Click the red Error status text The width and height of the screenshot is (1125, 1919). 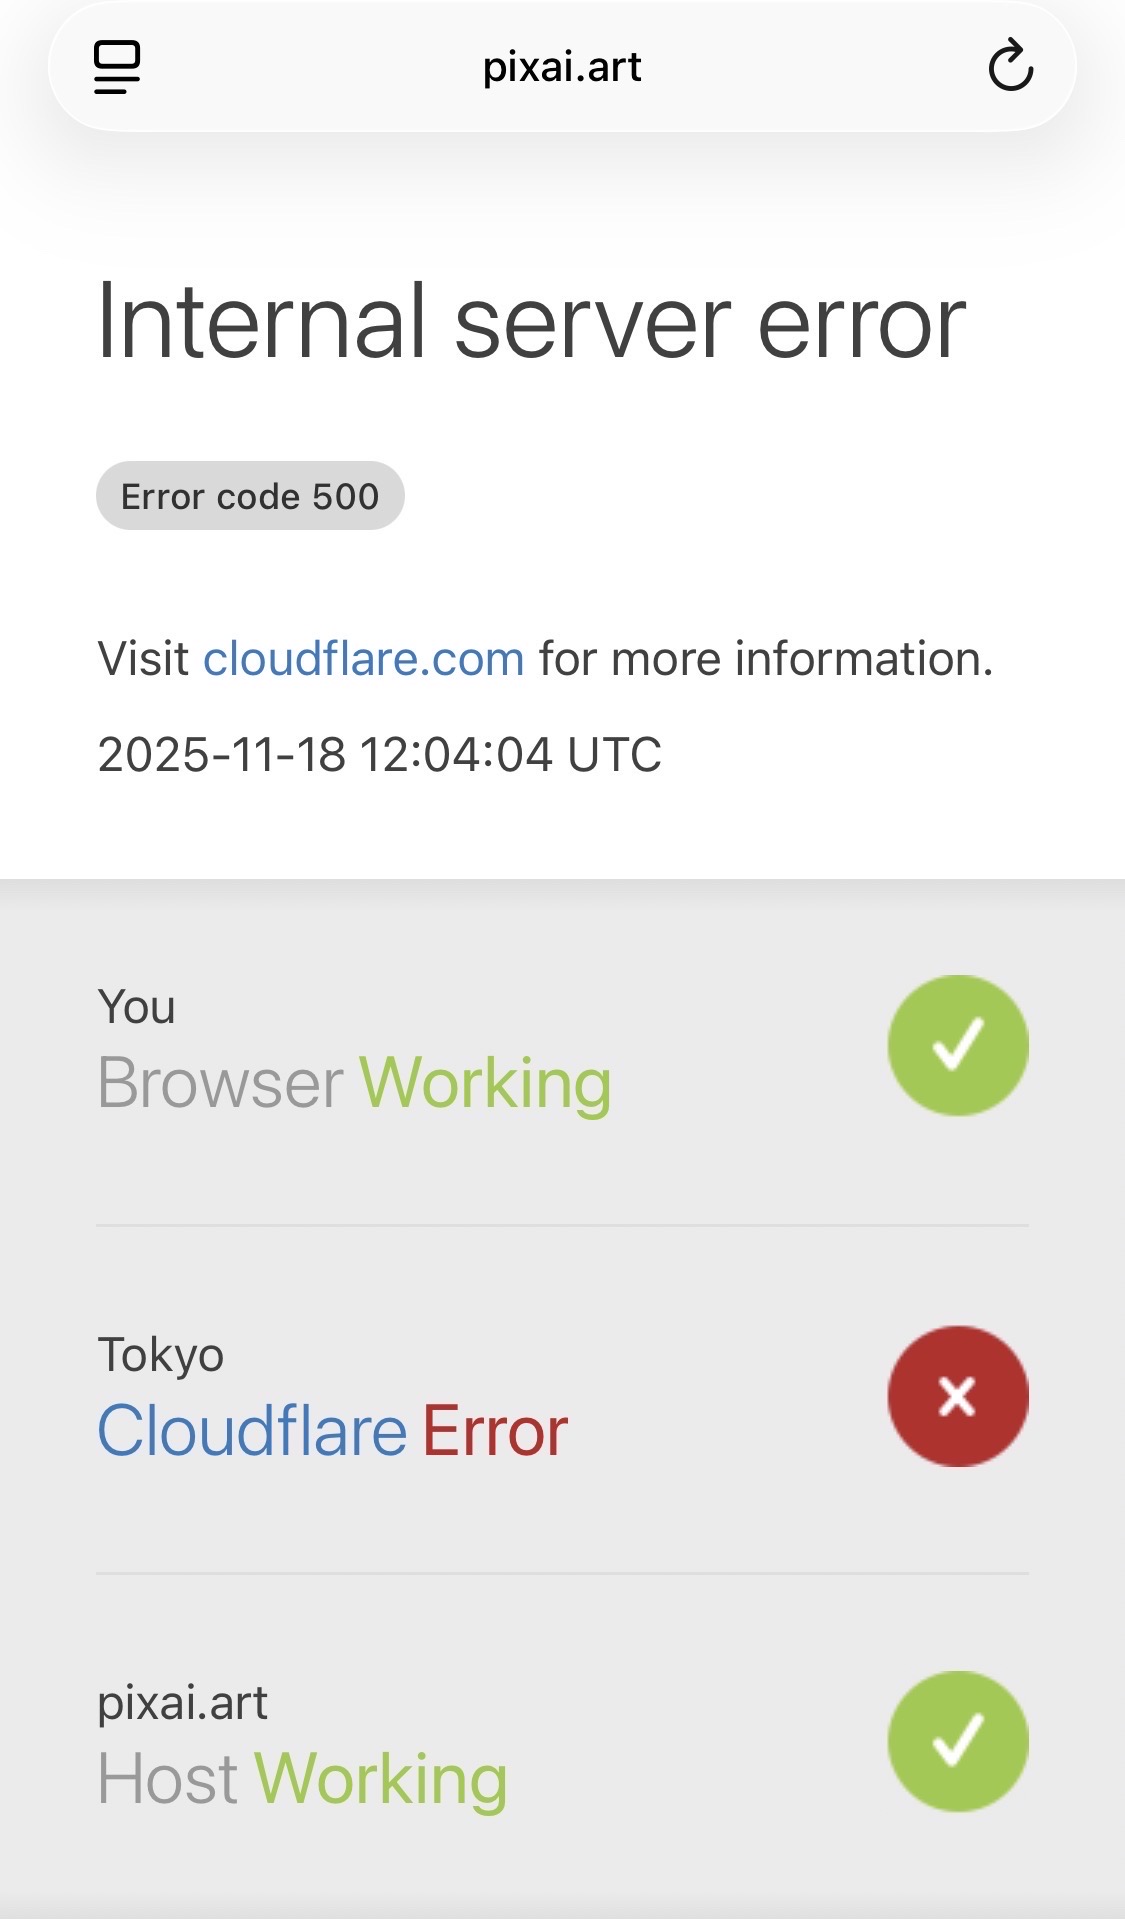495,1430
